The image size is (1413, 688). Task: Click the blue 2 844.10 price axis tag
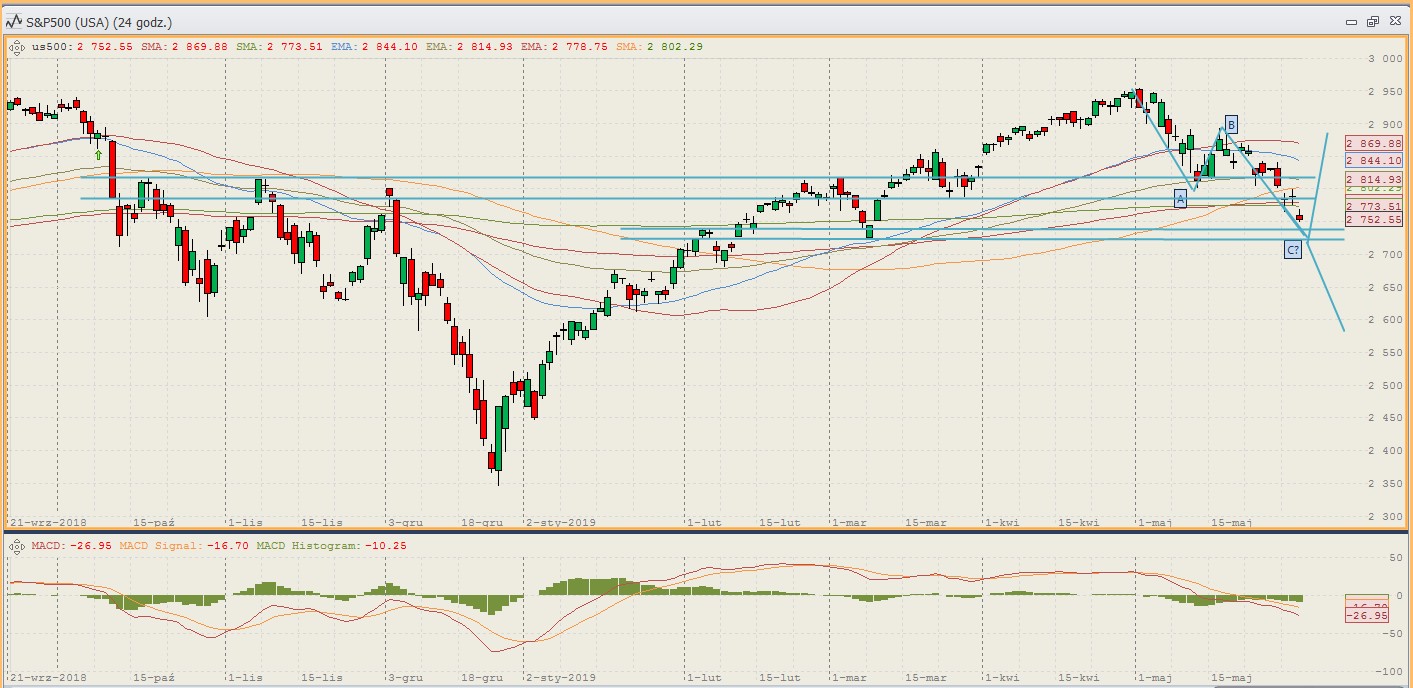1374,161
